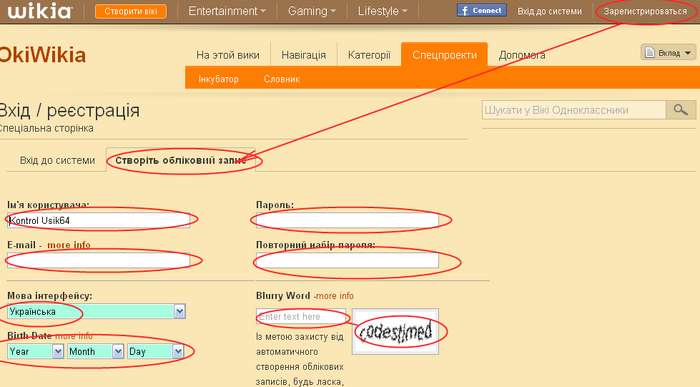Click more info link next to E-mail
The image size is (700, 387).
pyautogui.click(x=69, y=245)
